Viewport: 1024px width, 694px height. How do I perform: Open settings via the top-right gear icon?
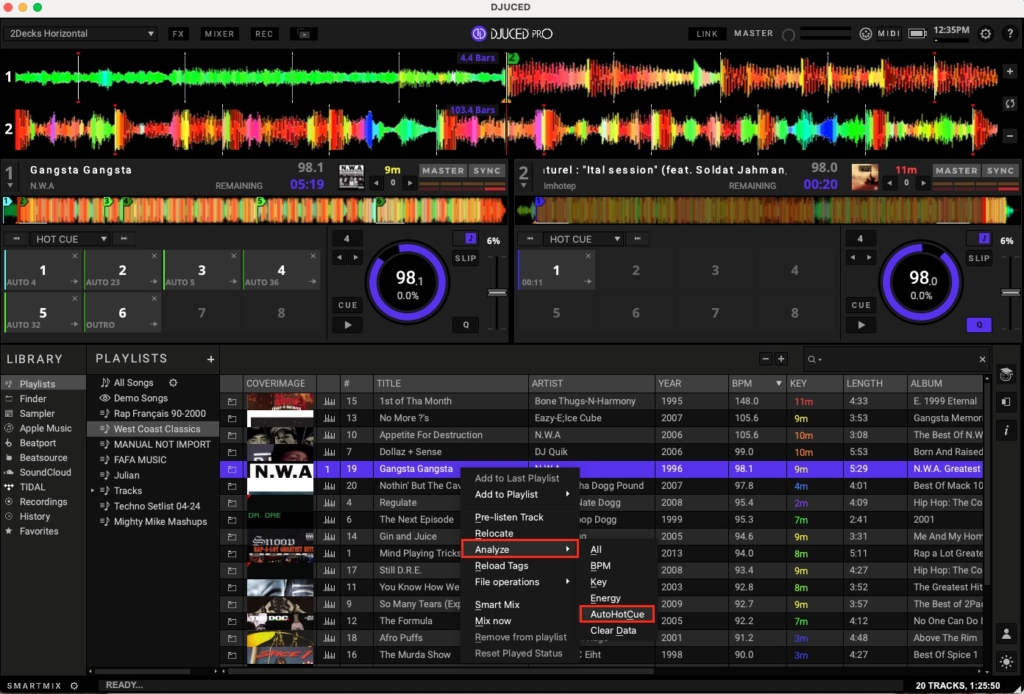tap(985, 34)
